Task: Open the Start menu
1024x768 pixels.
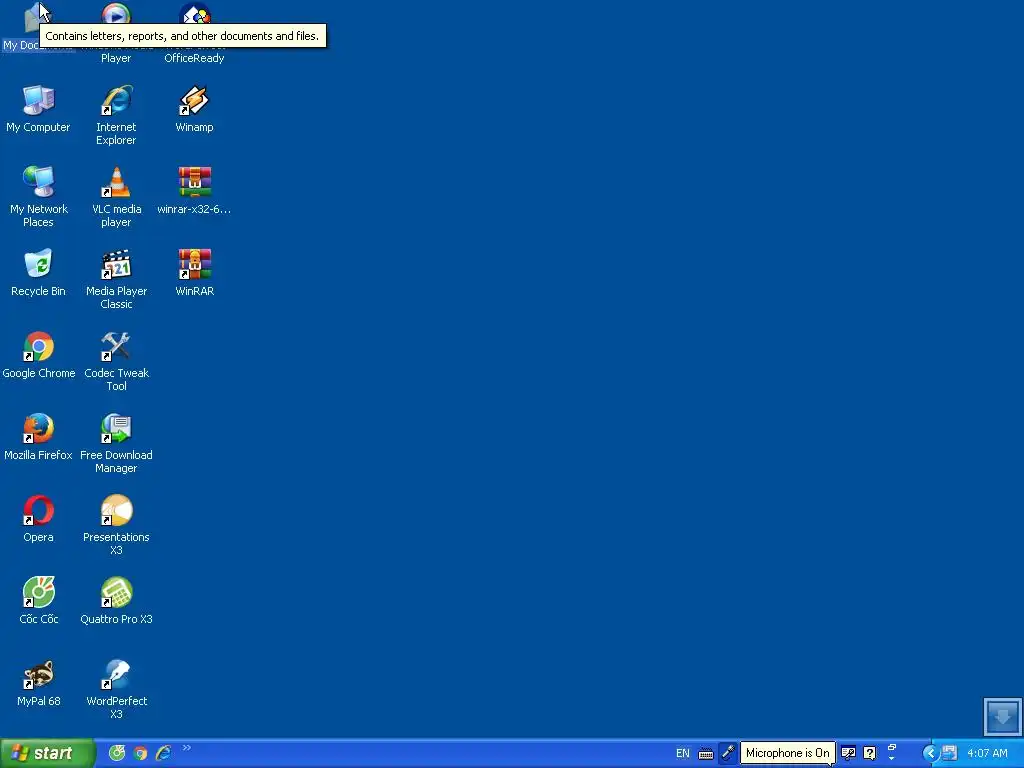Action: click(47, 754)
